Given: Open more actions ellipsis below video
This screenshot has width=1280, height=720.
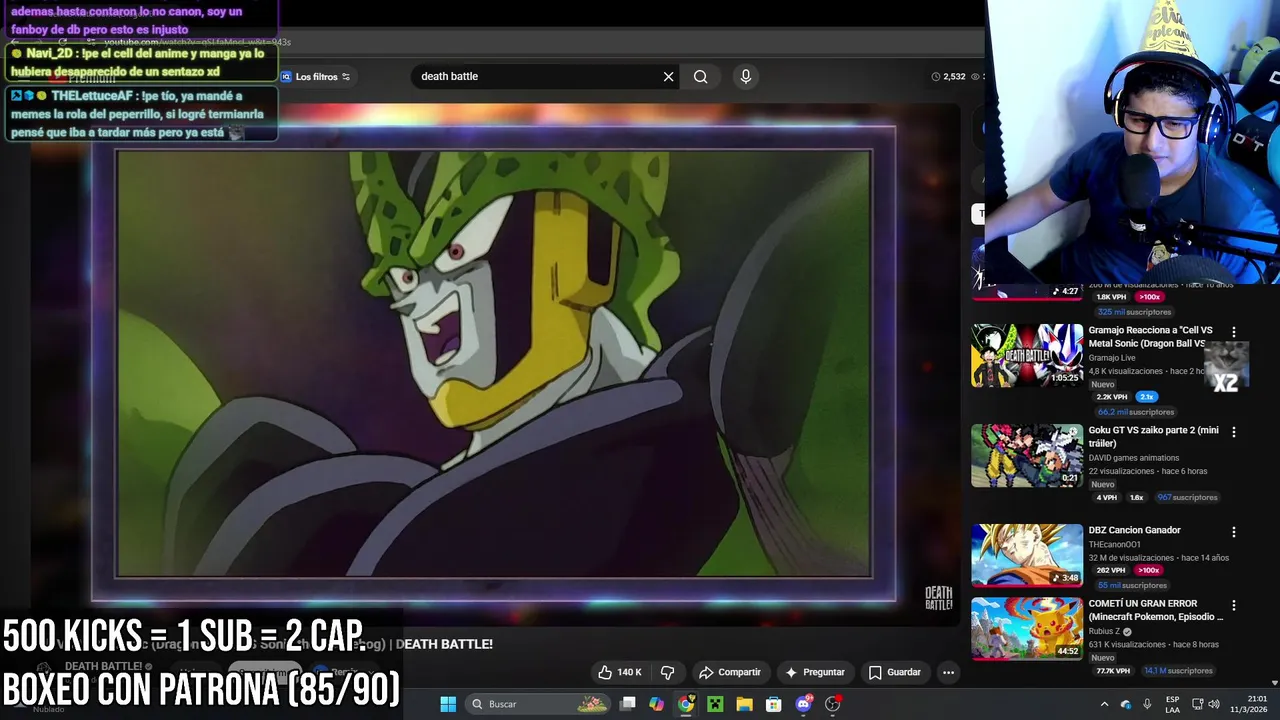Looking at the screenshot, I should tap(948, 672).
